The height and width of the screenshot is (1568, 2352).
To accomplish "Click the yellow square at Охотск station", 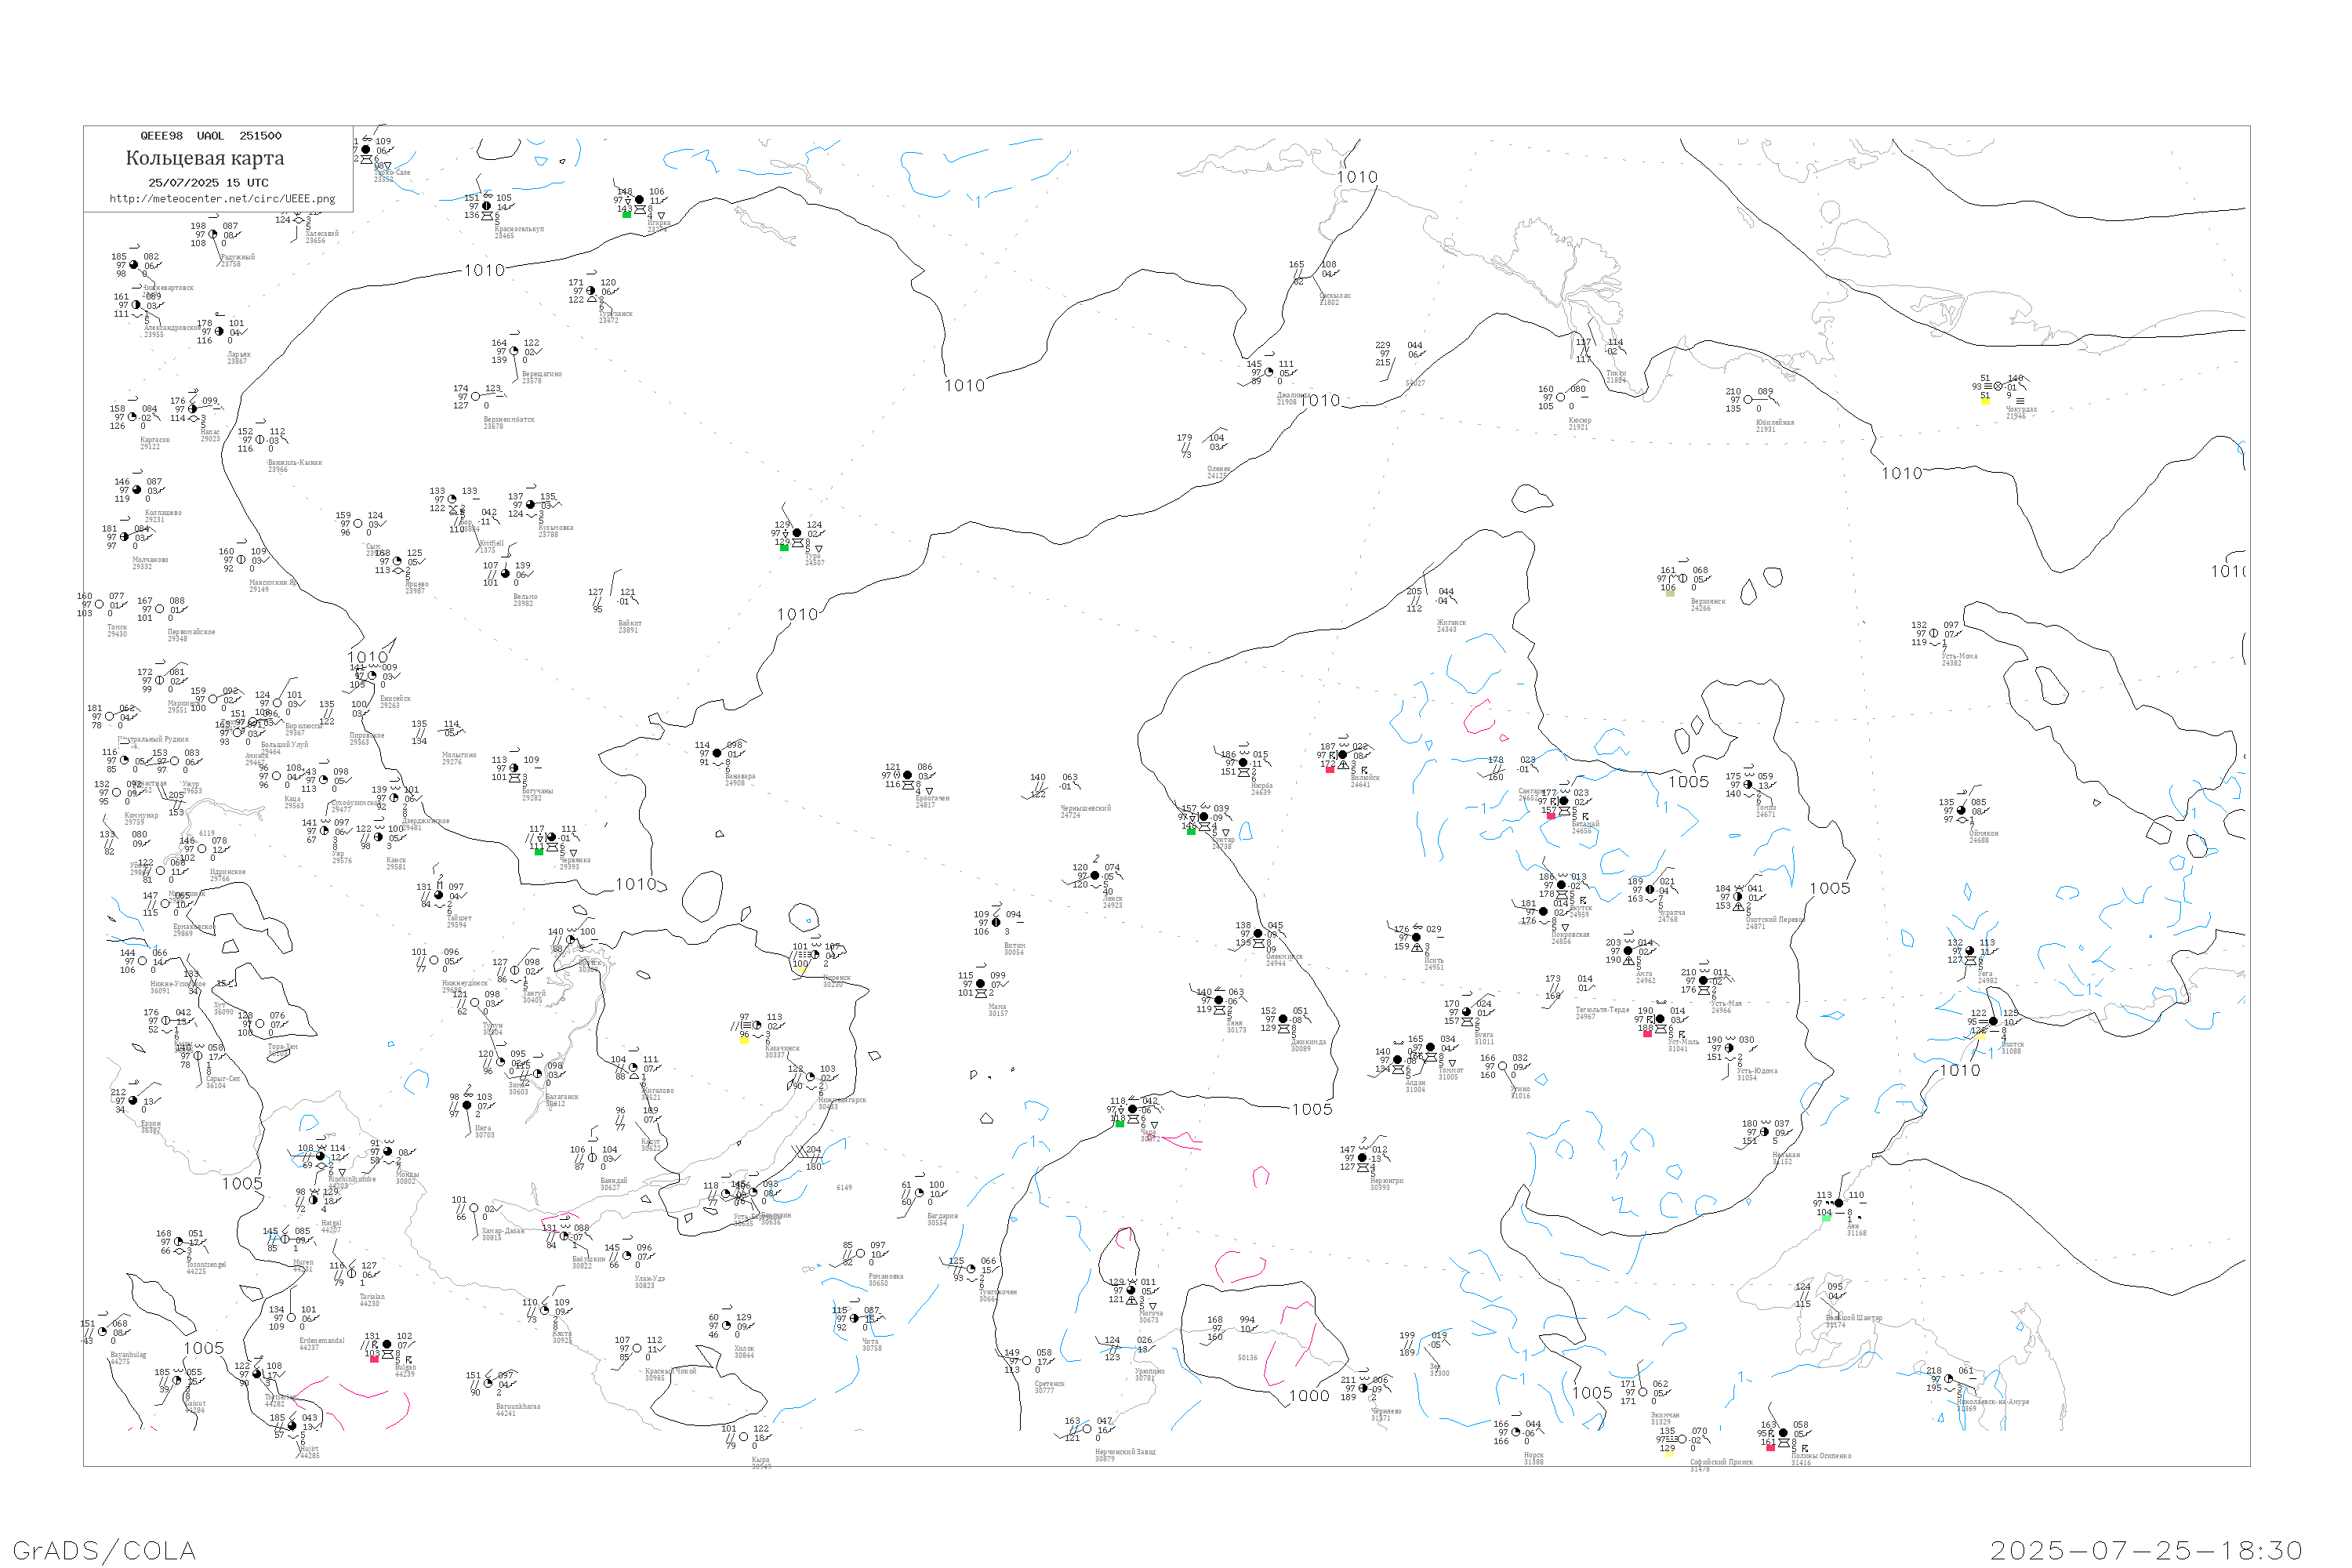I will coord(1981,1036).
